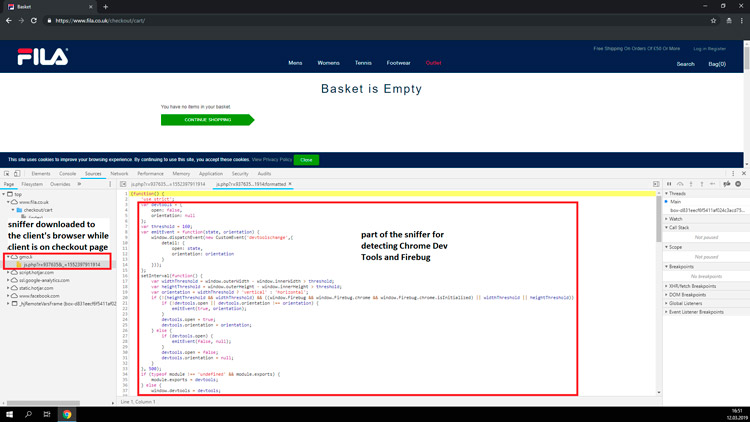750x422 pixels.
Task: Open the DevTools three-dot menu
Action: coord(733,174)
